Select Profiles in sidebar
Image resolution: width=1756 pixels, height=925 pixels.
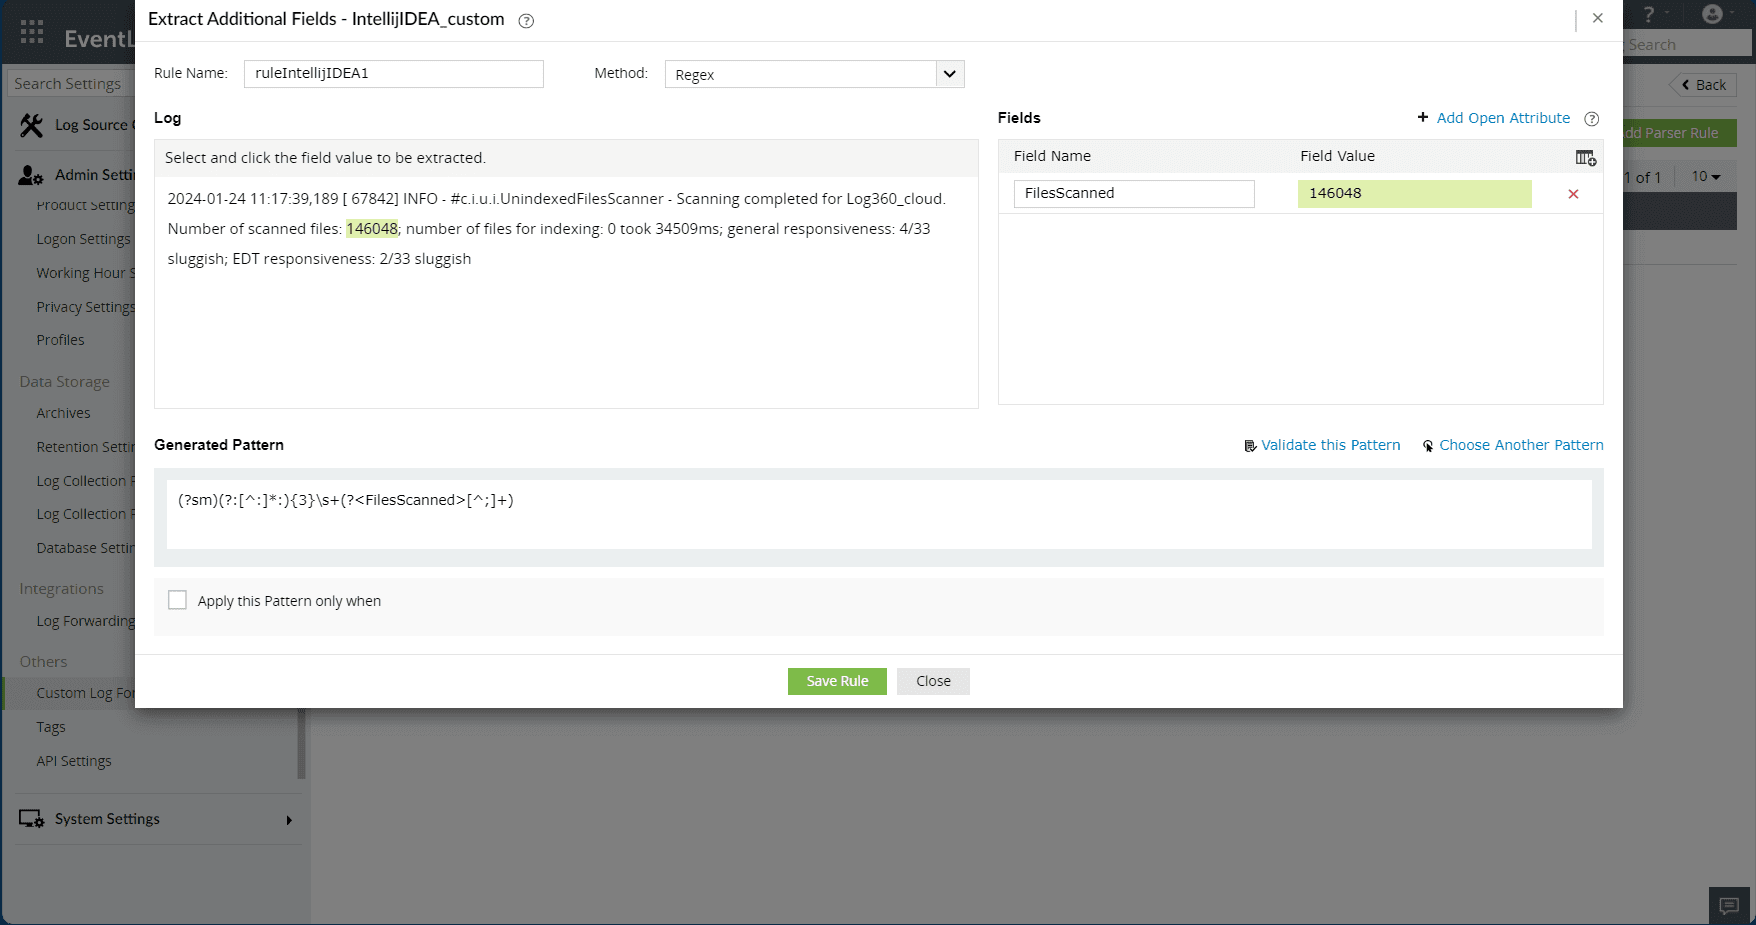(61, 340)
